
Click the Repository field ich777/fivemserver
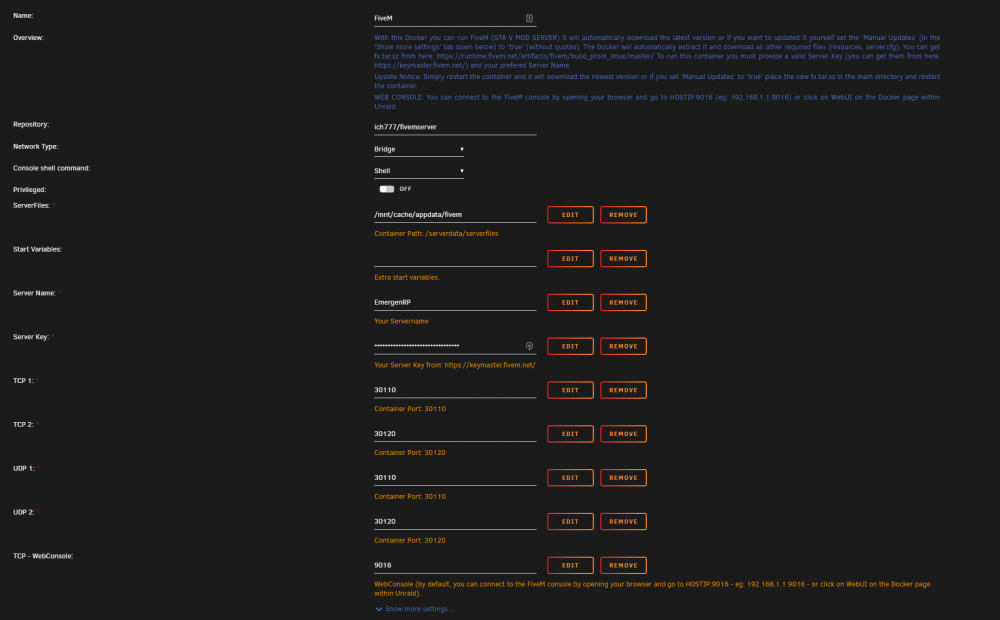point(455,127)
